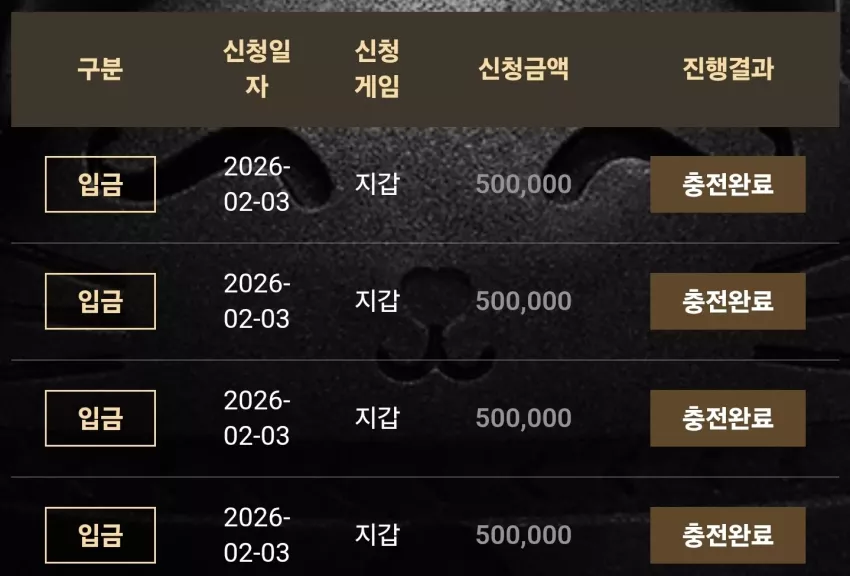Image resolution: width=850 pixels, height=576 pixels.
Task: Click 충전완료 status in the first row
Action: (x=727, y=184)
